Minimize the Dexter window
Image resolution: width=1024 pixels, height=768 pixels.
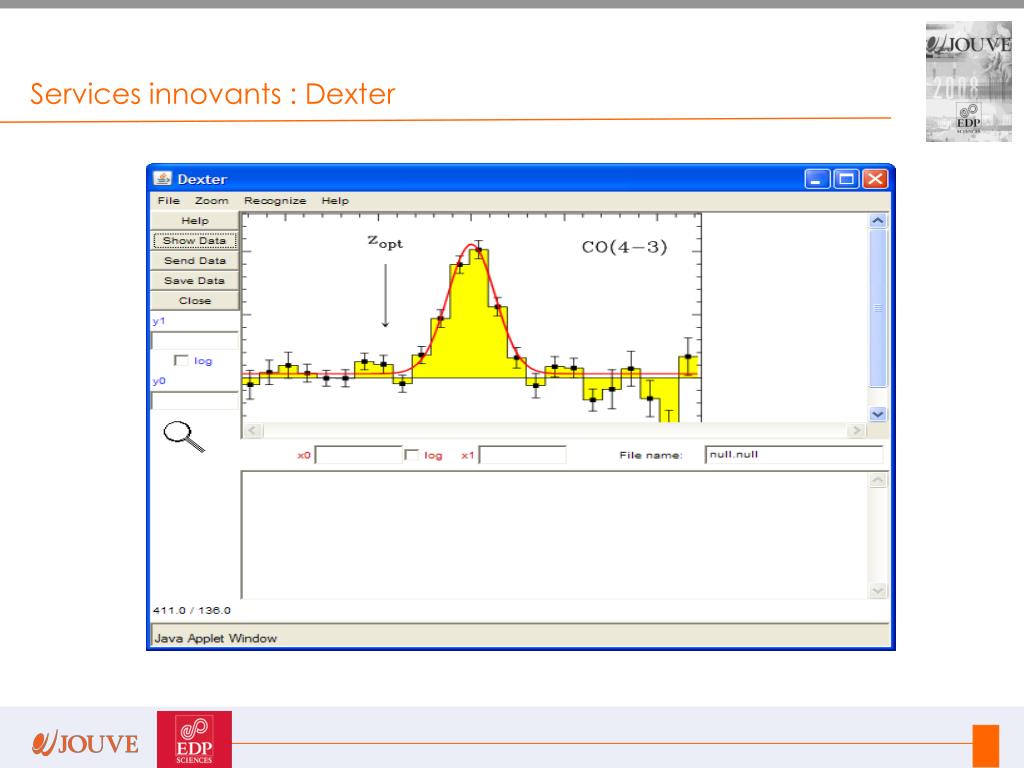click(816, 178)
